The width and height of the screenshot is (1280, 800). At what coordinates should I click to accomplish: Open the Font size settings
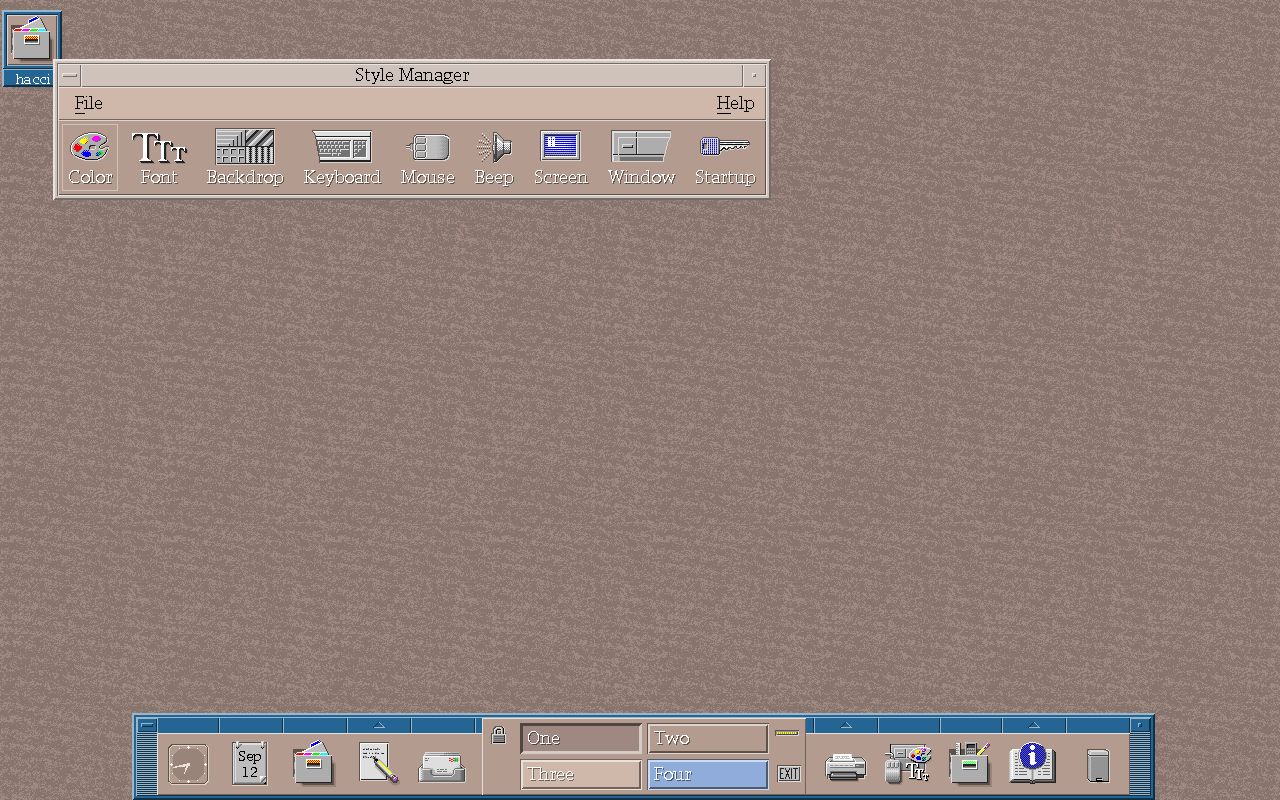159,158
